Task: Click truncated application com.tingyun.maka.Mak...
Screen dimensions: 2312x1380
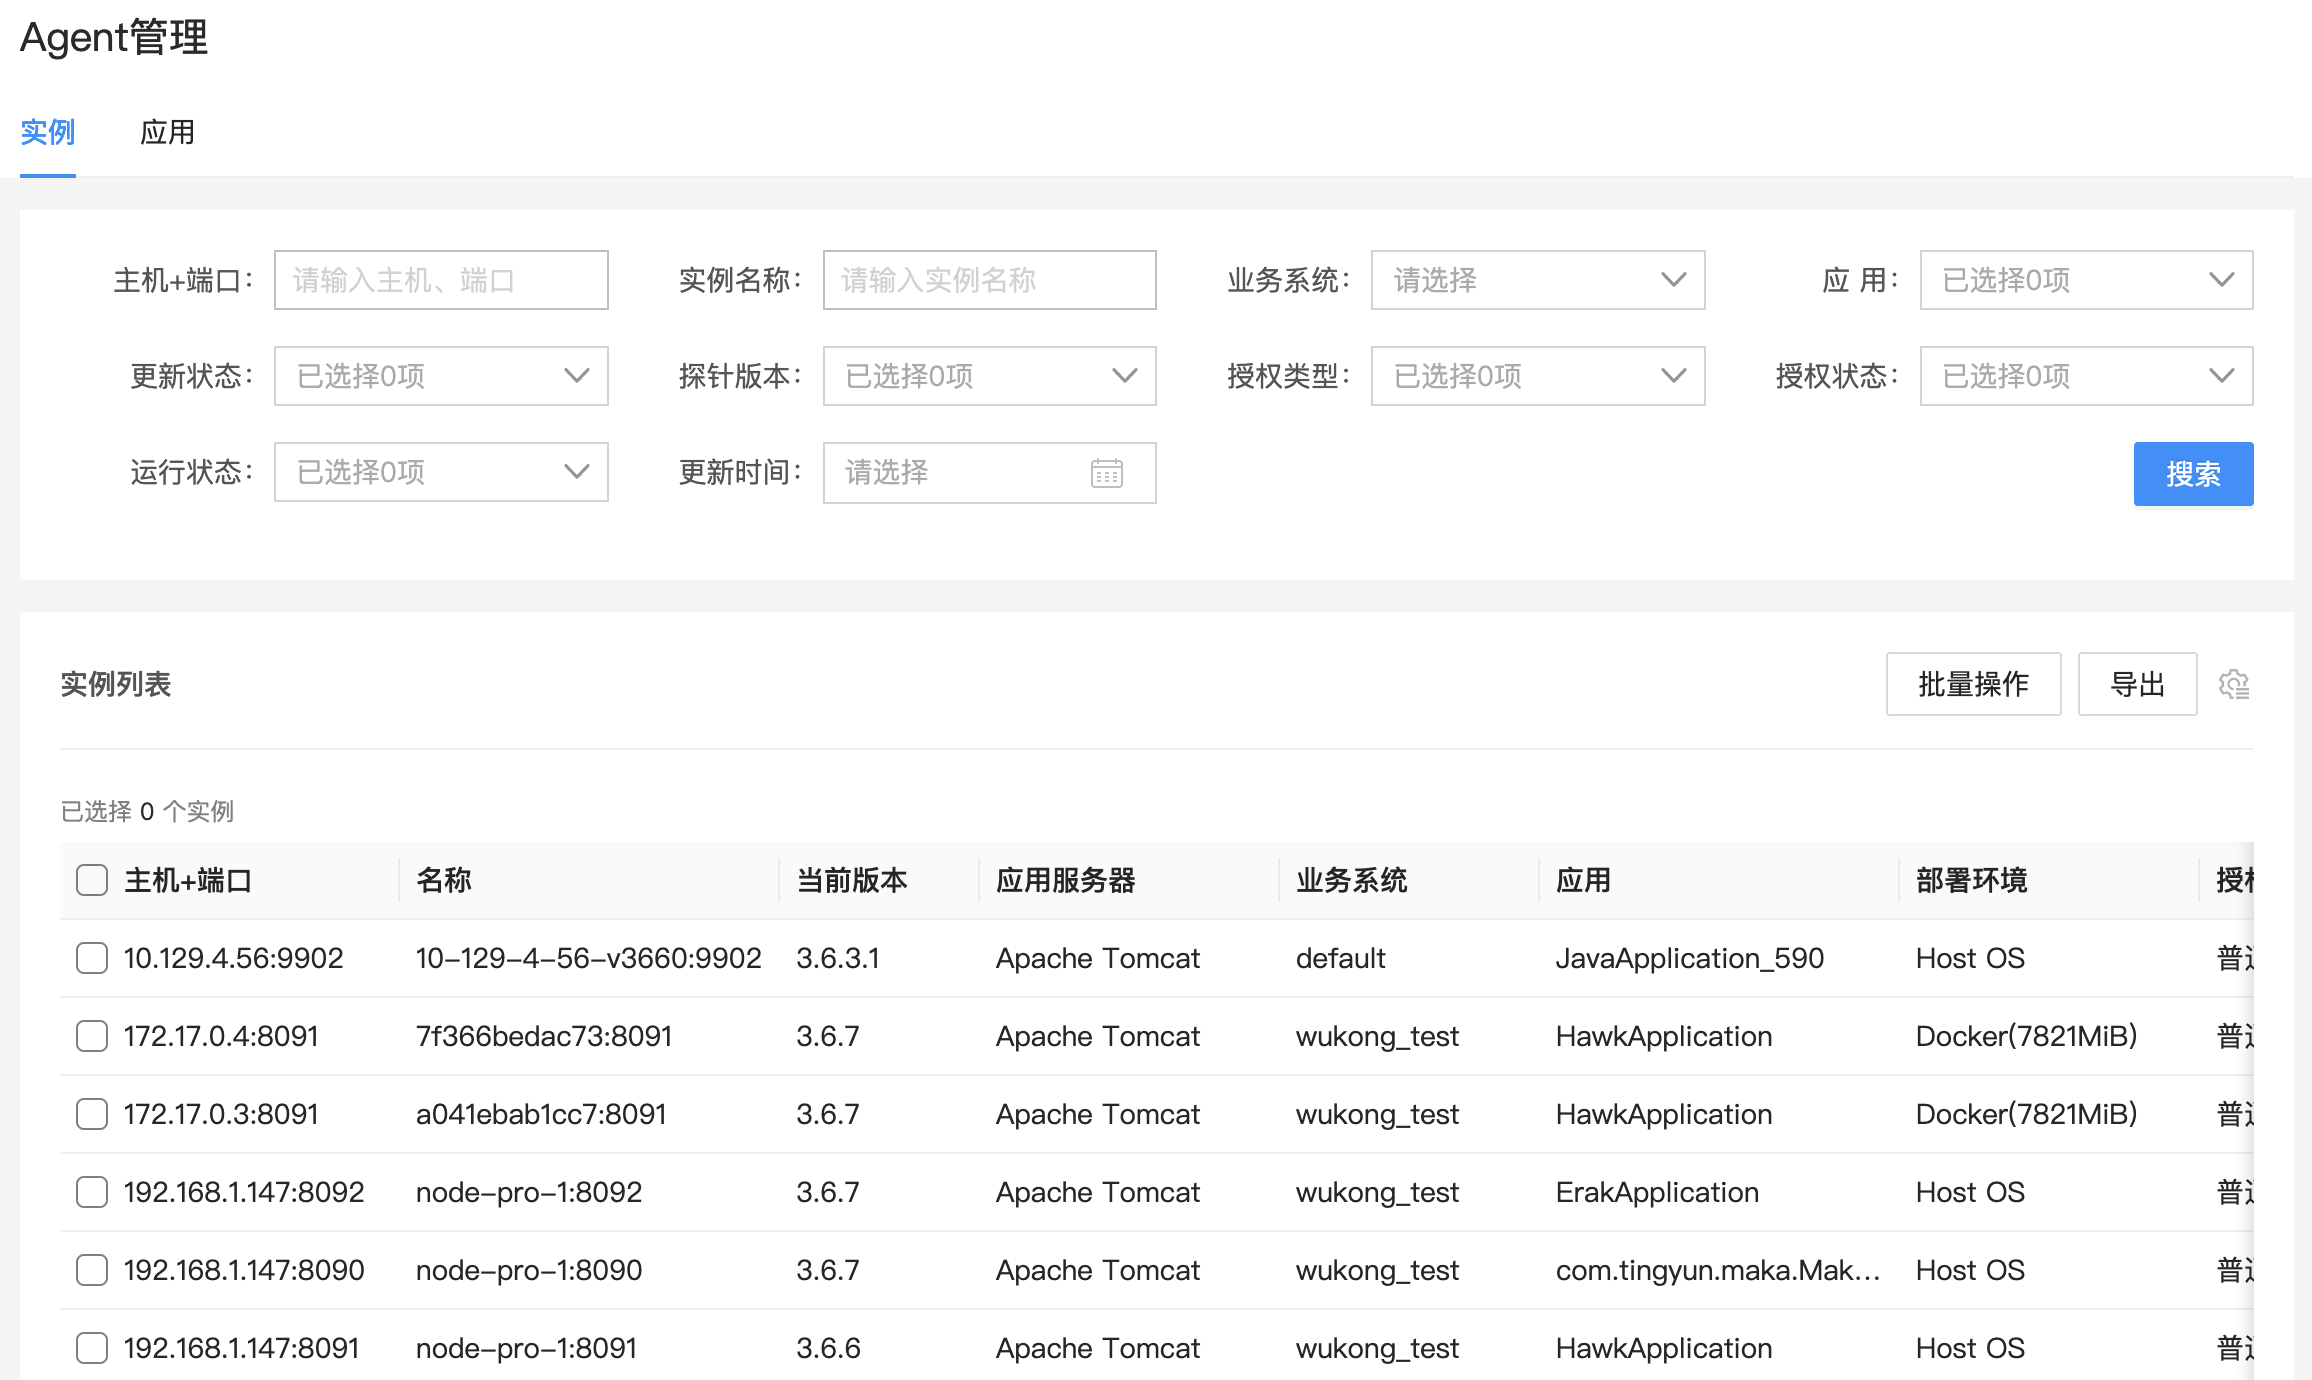Action: coord(1718,1270)
